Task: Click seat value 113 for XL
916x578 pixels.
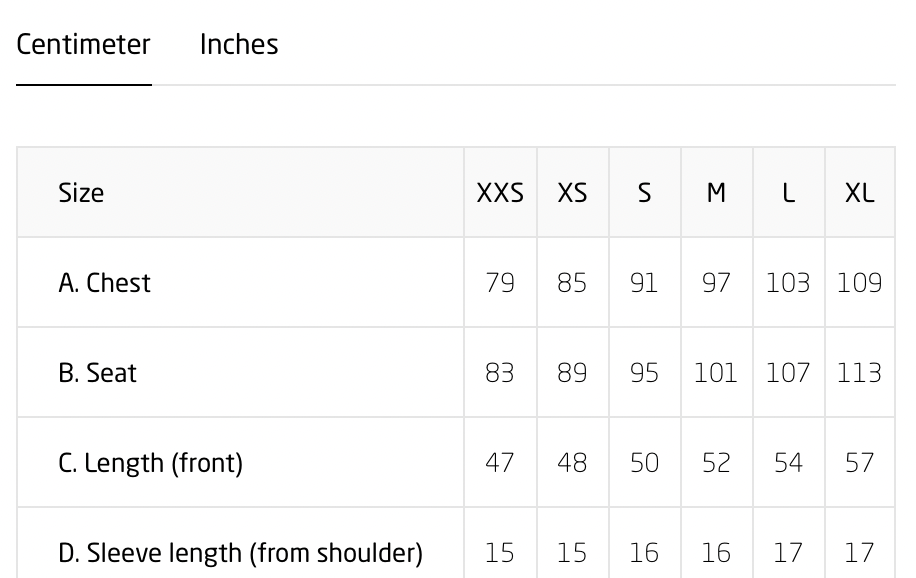Action: point(859,373)
